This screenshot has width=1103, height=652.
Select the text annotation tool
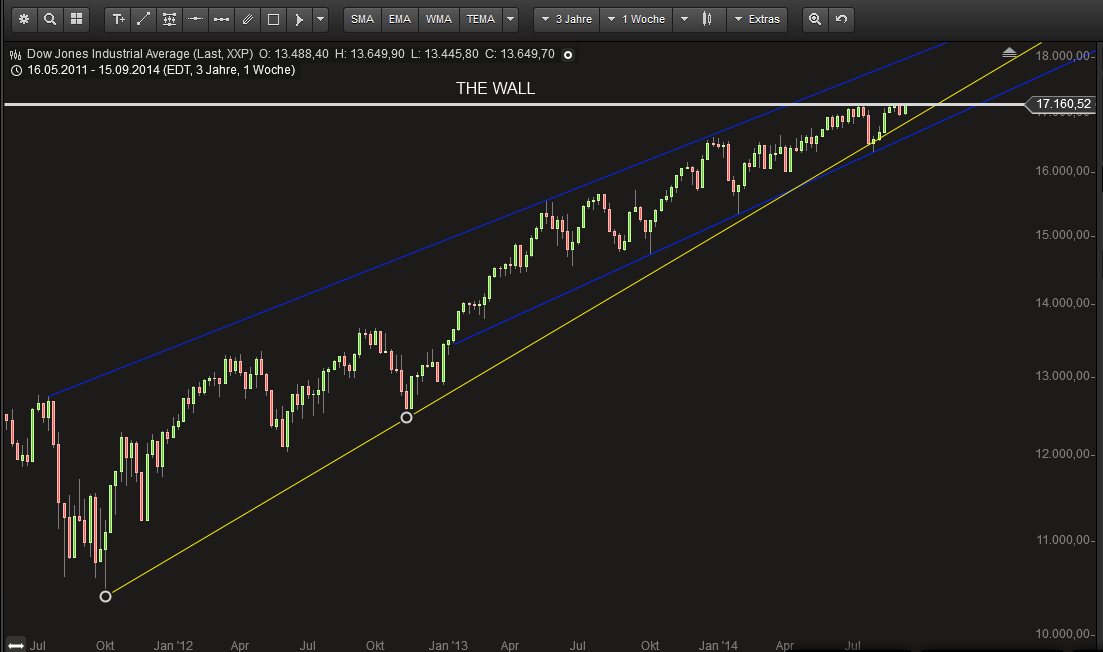pos(118,19)
